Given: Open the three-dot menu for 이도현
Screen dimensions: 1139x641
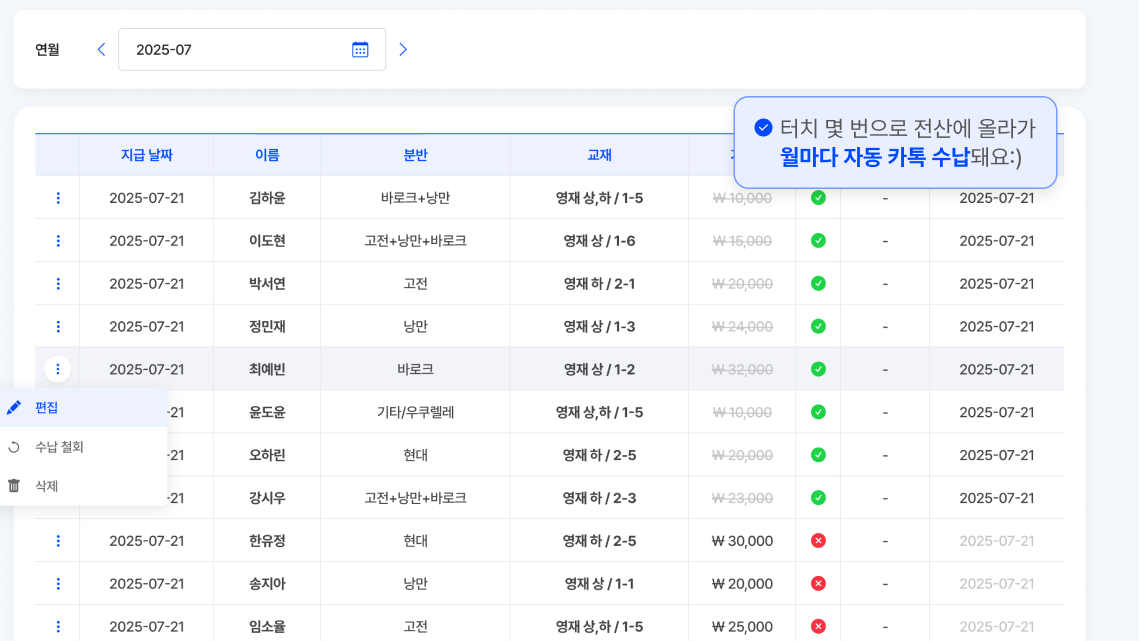Looking at the screenshot, I should (58, 241).
